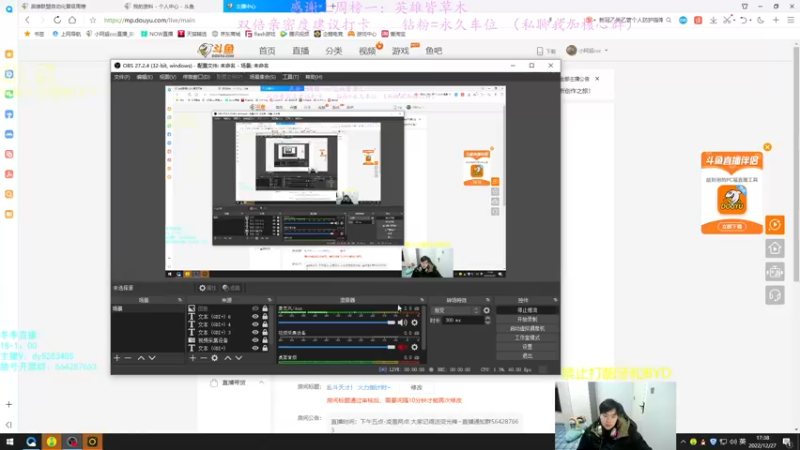Open 编辑 menu in OBS
800x450 pixels.
pos(144,77)
